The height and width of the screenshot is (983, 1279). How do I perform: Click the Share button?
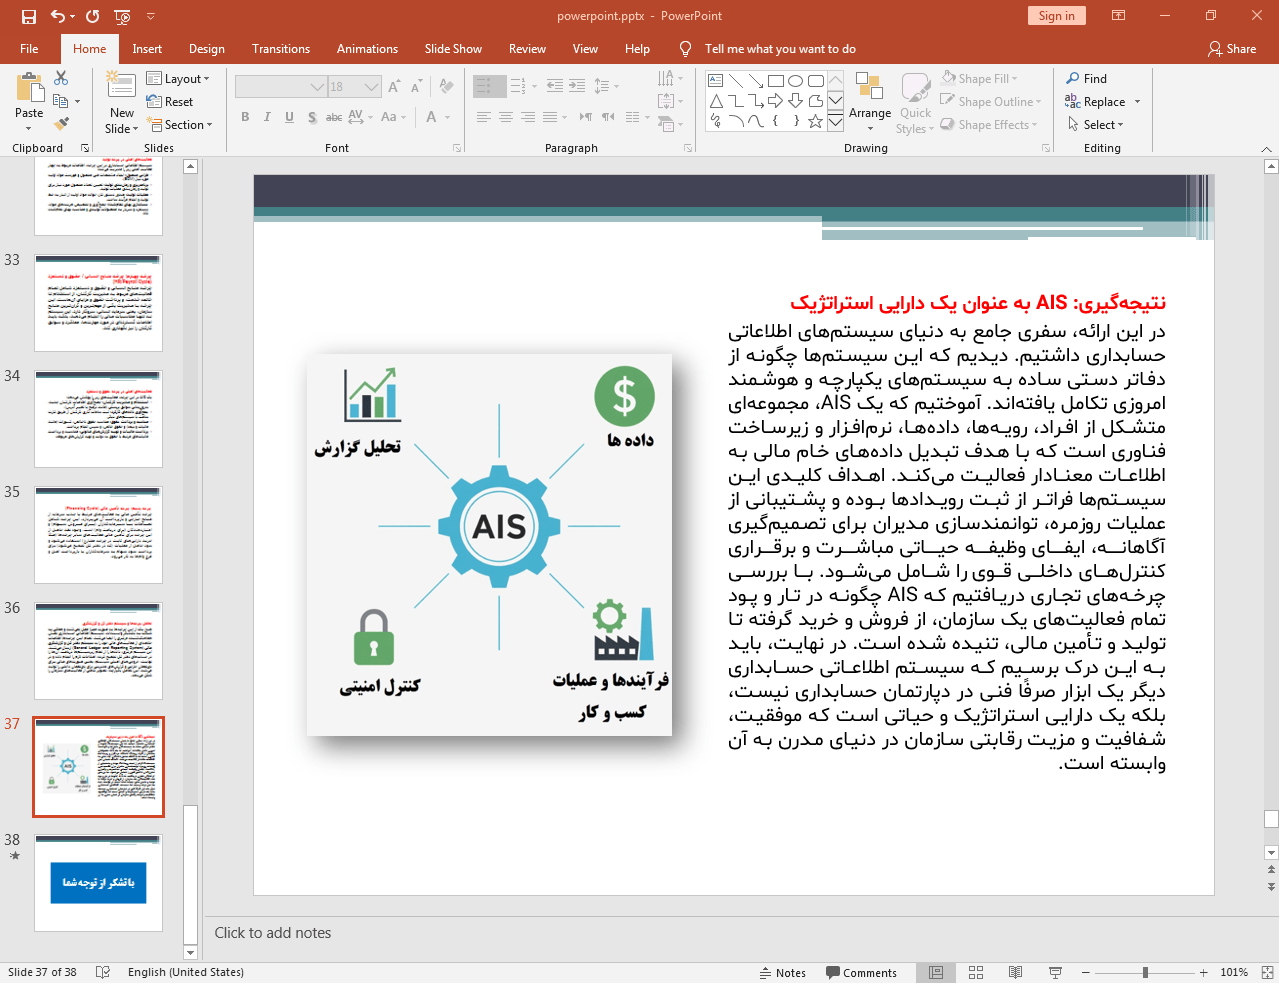pos(1231,49)
